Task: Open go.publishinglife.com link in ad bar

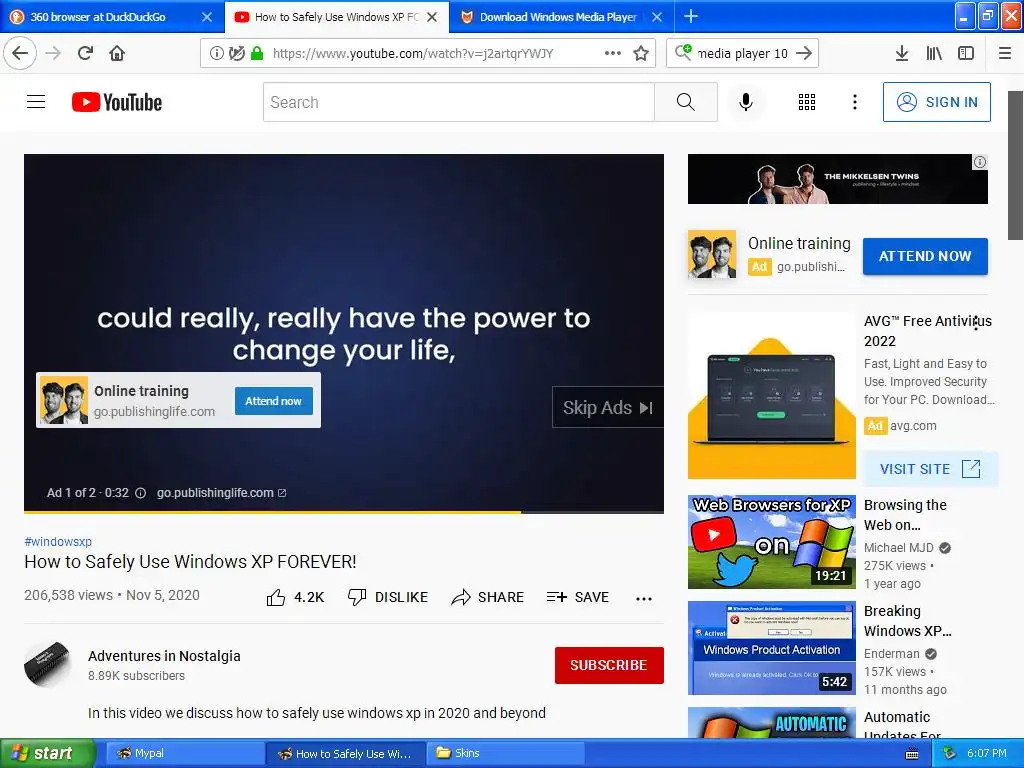Action: (x=221, y=493)
